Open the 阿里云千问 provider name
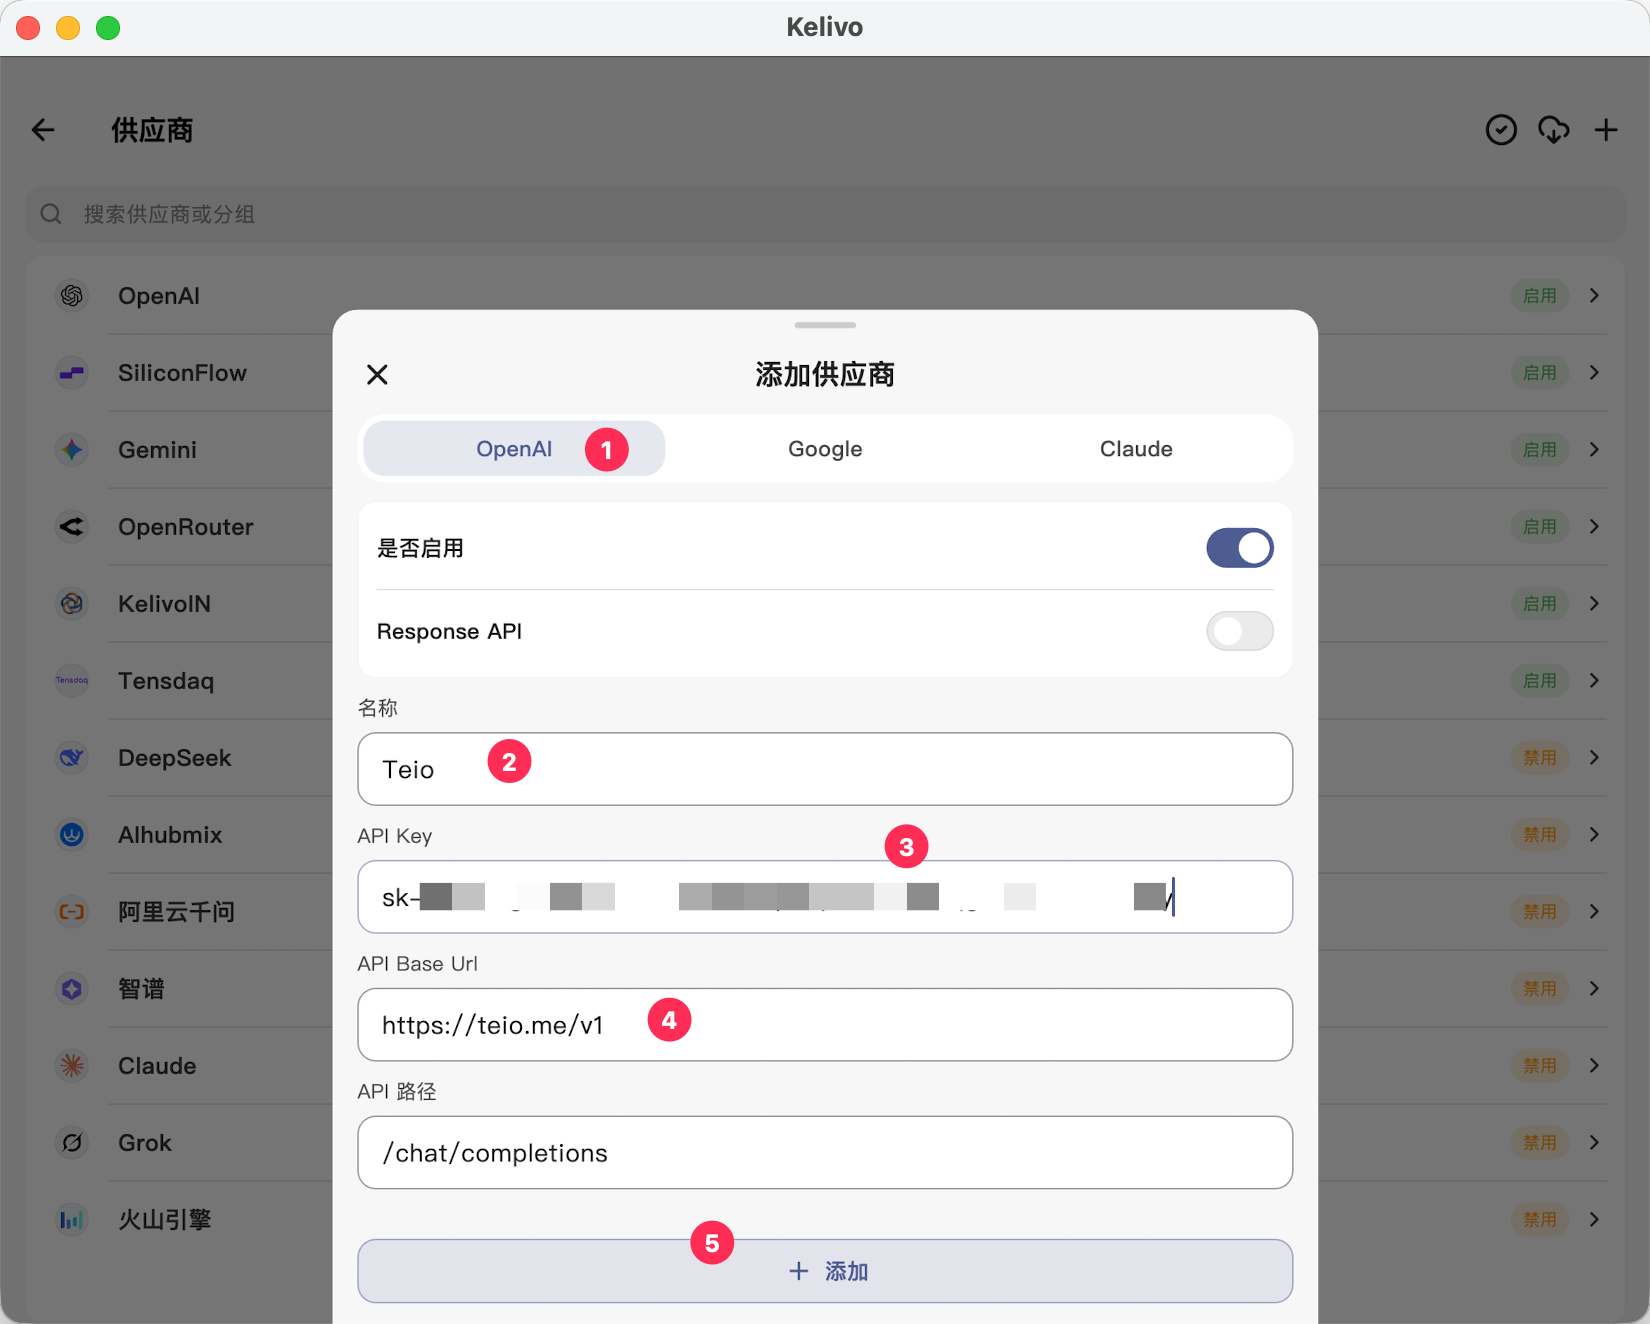The width and height of the screenshot is (1650, 1324). pos(177,912)
